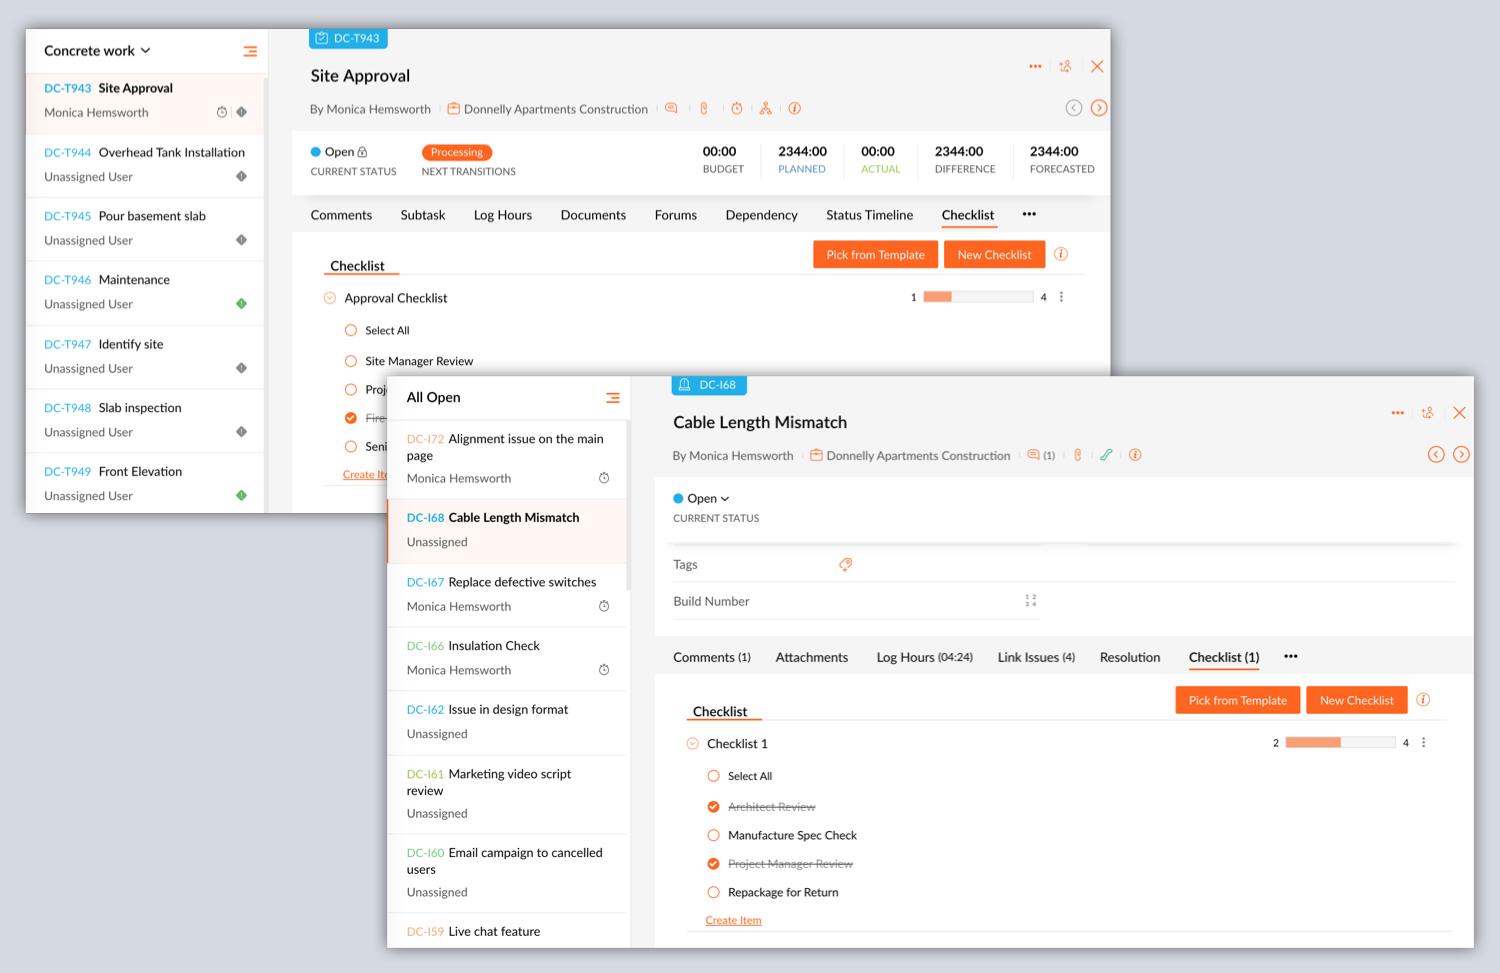Go to next issue using right arrow
Viewport: 1500px width, 973px height.
click(x=1461, y=455)
